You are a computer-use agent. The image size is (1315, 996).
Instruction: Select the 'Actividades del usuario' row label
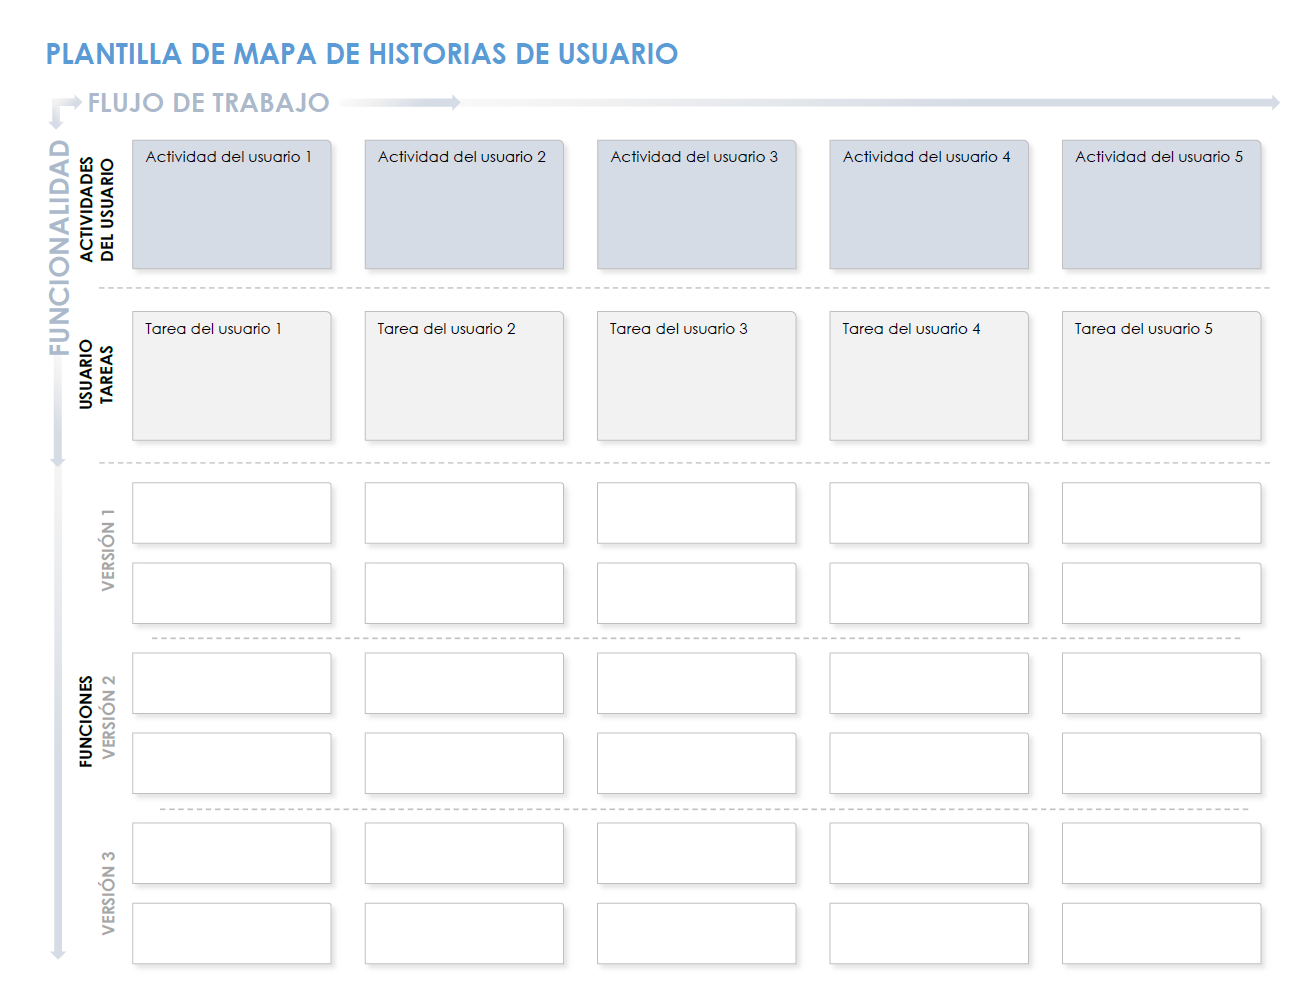pos(97,210)
